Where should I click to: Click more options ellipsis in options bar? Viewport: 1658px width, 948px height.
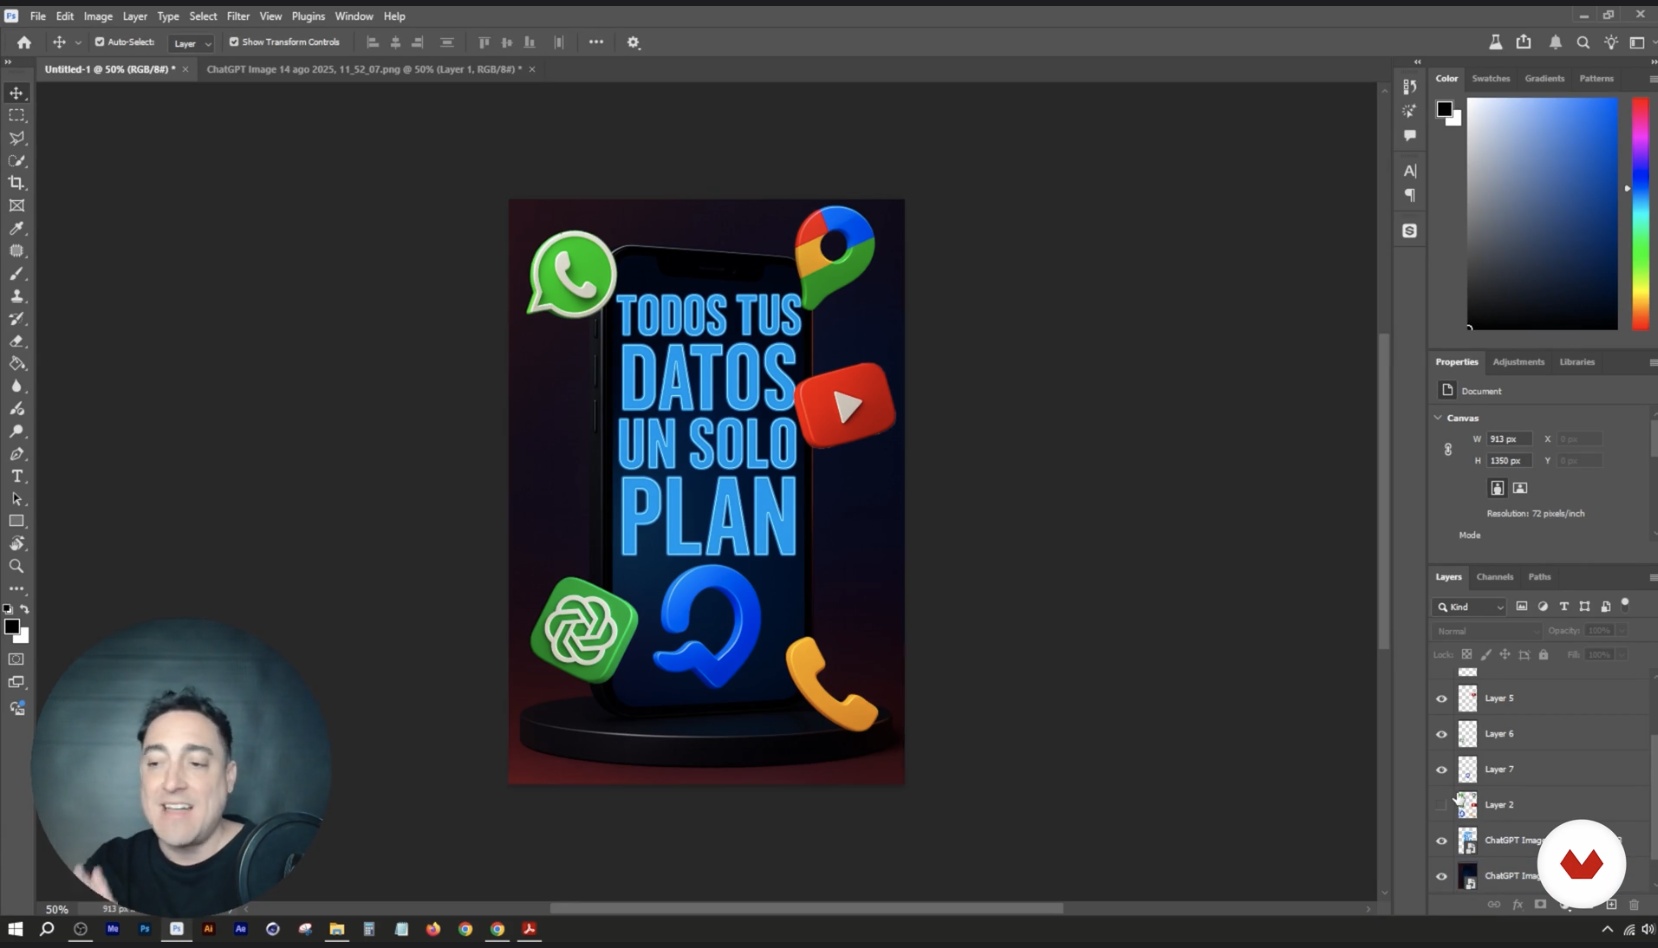tap(596, 42)
